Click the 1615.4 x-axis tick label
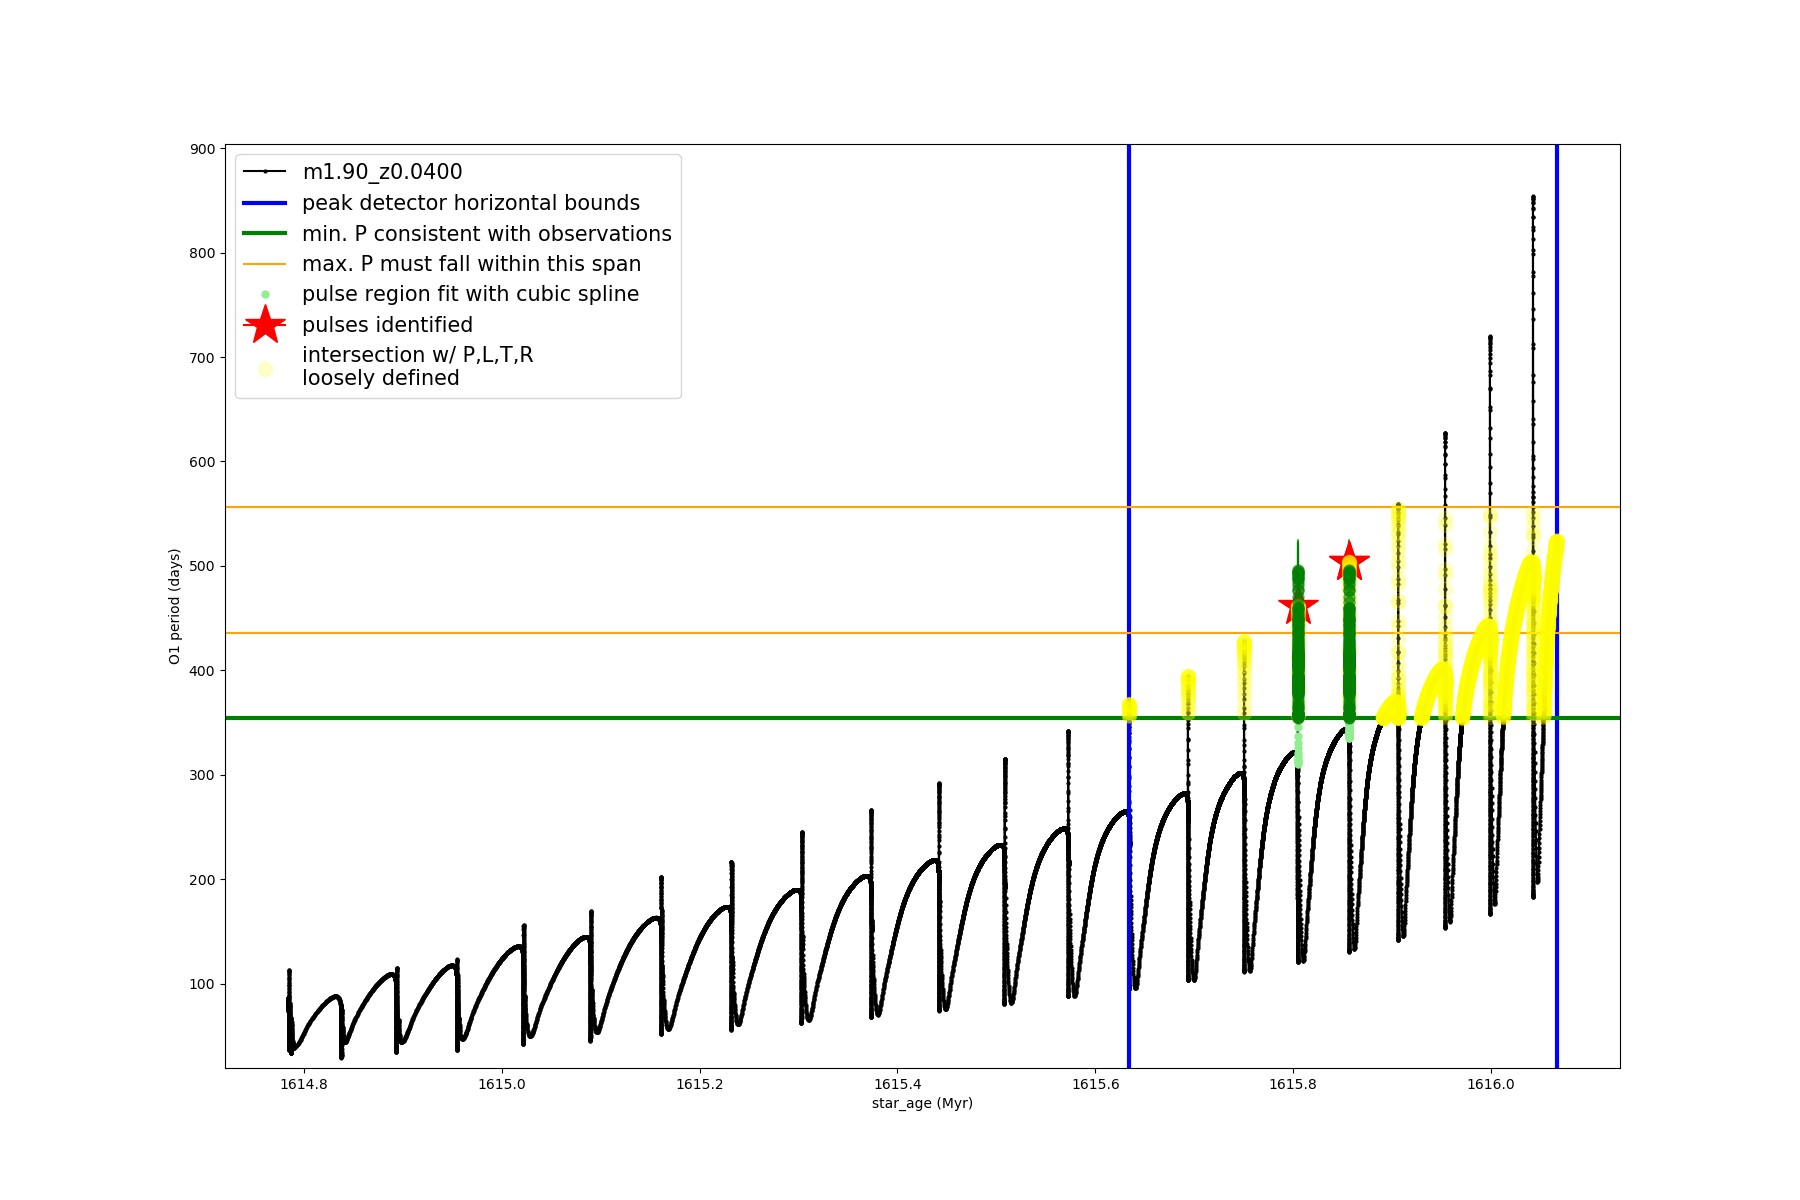Screen dimensions: 1800x1200 coord(897,1084)
